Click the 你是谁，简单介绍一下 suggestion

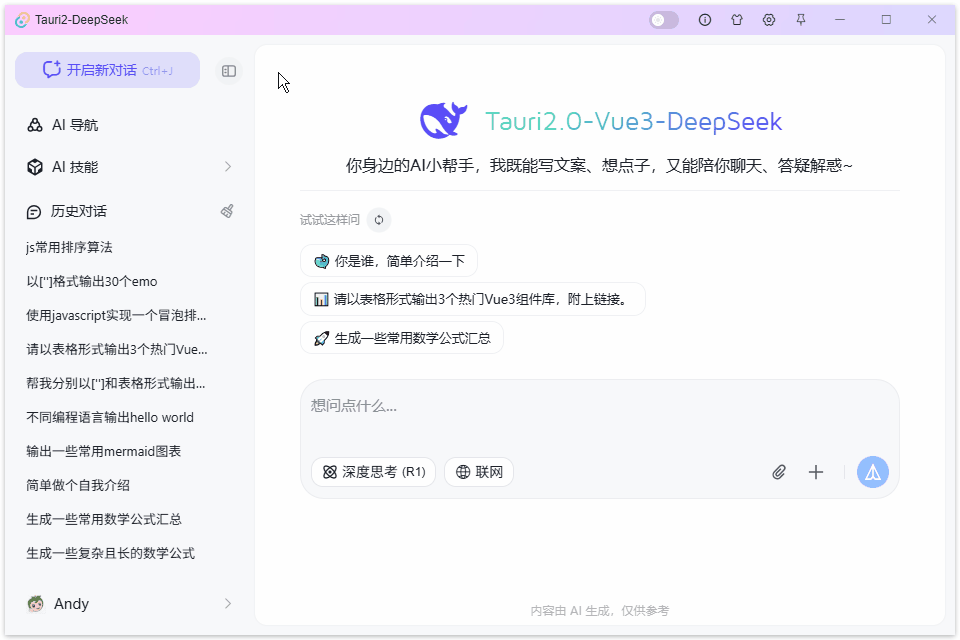pyautogui.click(x=391, y=260)
